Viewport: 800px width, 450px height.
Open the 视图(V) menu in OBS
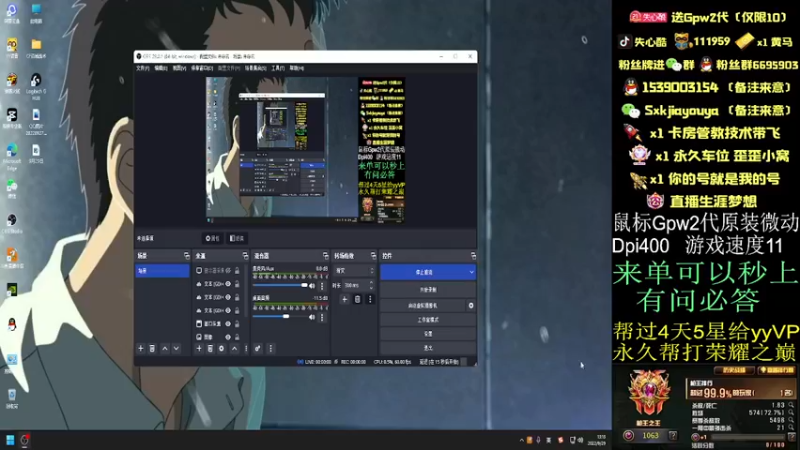pos(179,68)
